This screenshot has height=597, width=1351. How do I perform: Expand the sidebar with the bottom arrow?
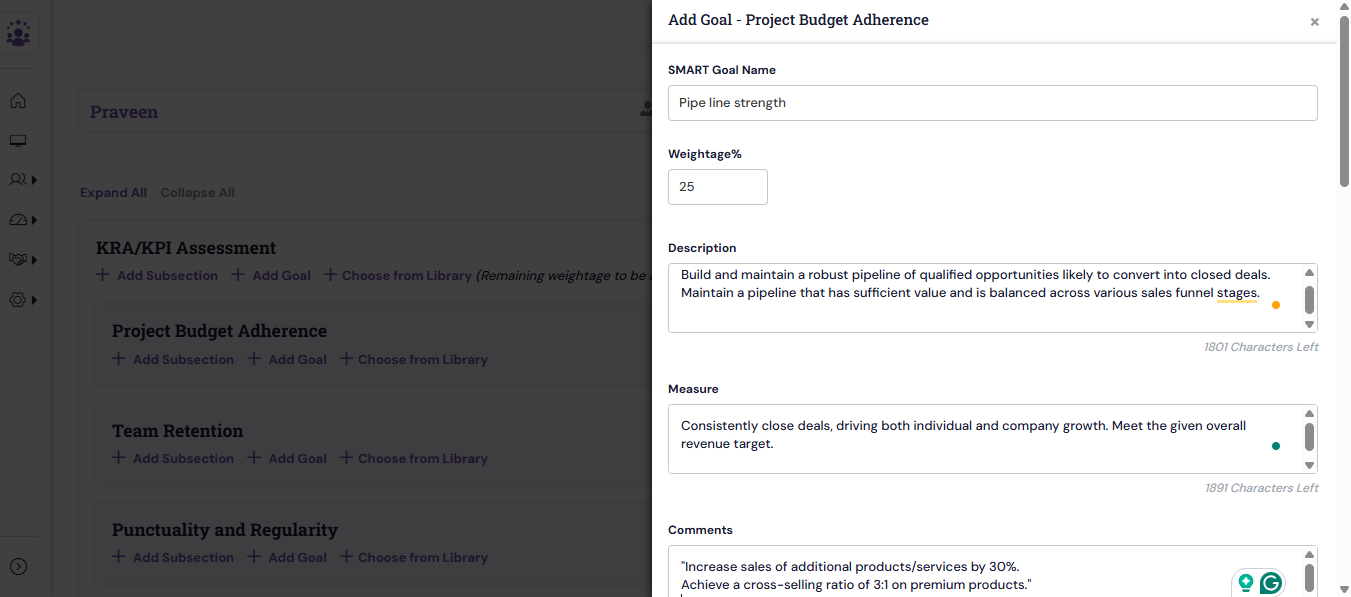[x=18, y=567]
